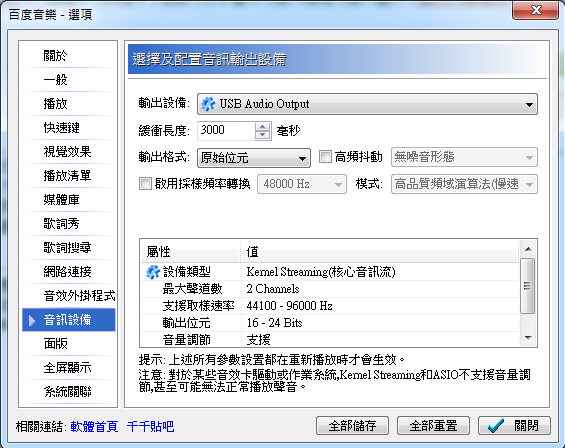The height and width of the screenshot is (448, 565).
Task: Click the gear icon in output device box
Action: pyautogui.click(x=208, y=104)
